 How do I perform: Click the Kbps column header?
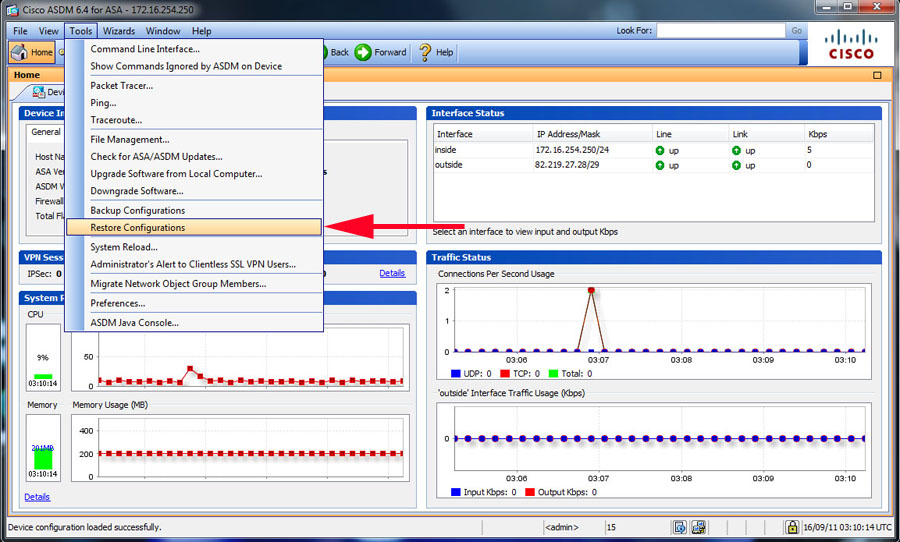(839, 134)
